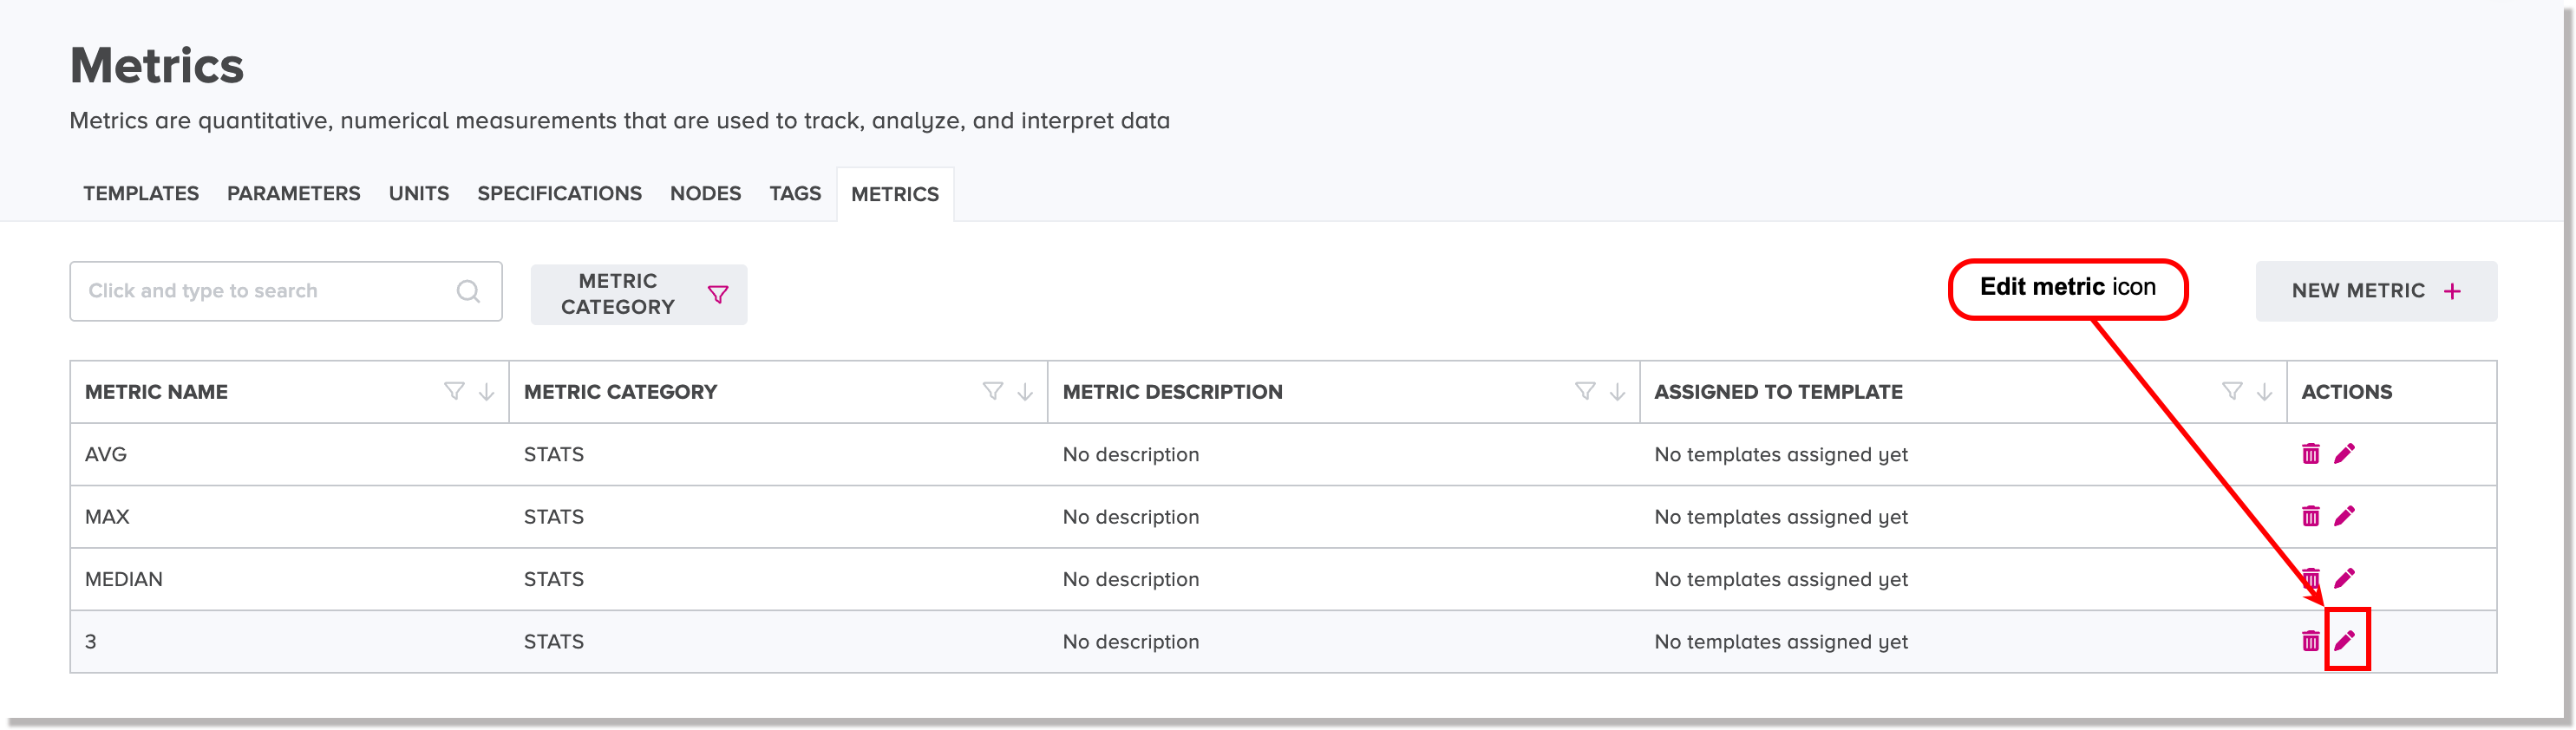This screenshot has width=2576, height=730.
Task: Click 'No templates assigned yet' in MEDIAN row
Action: pyautogui.click(x=1780, y=579)
